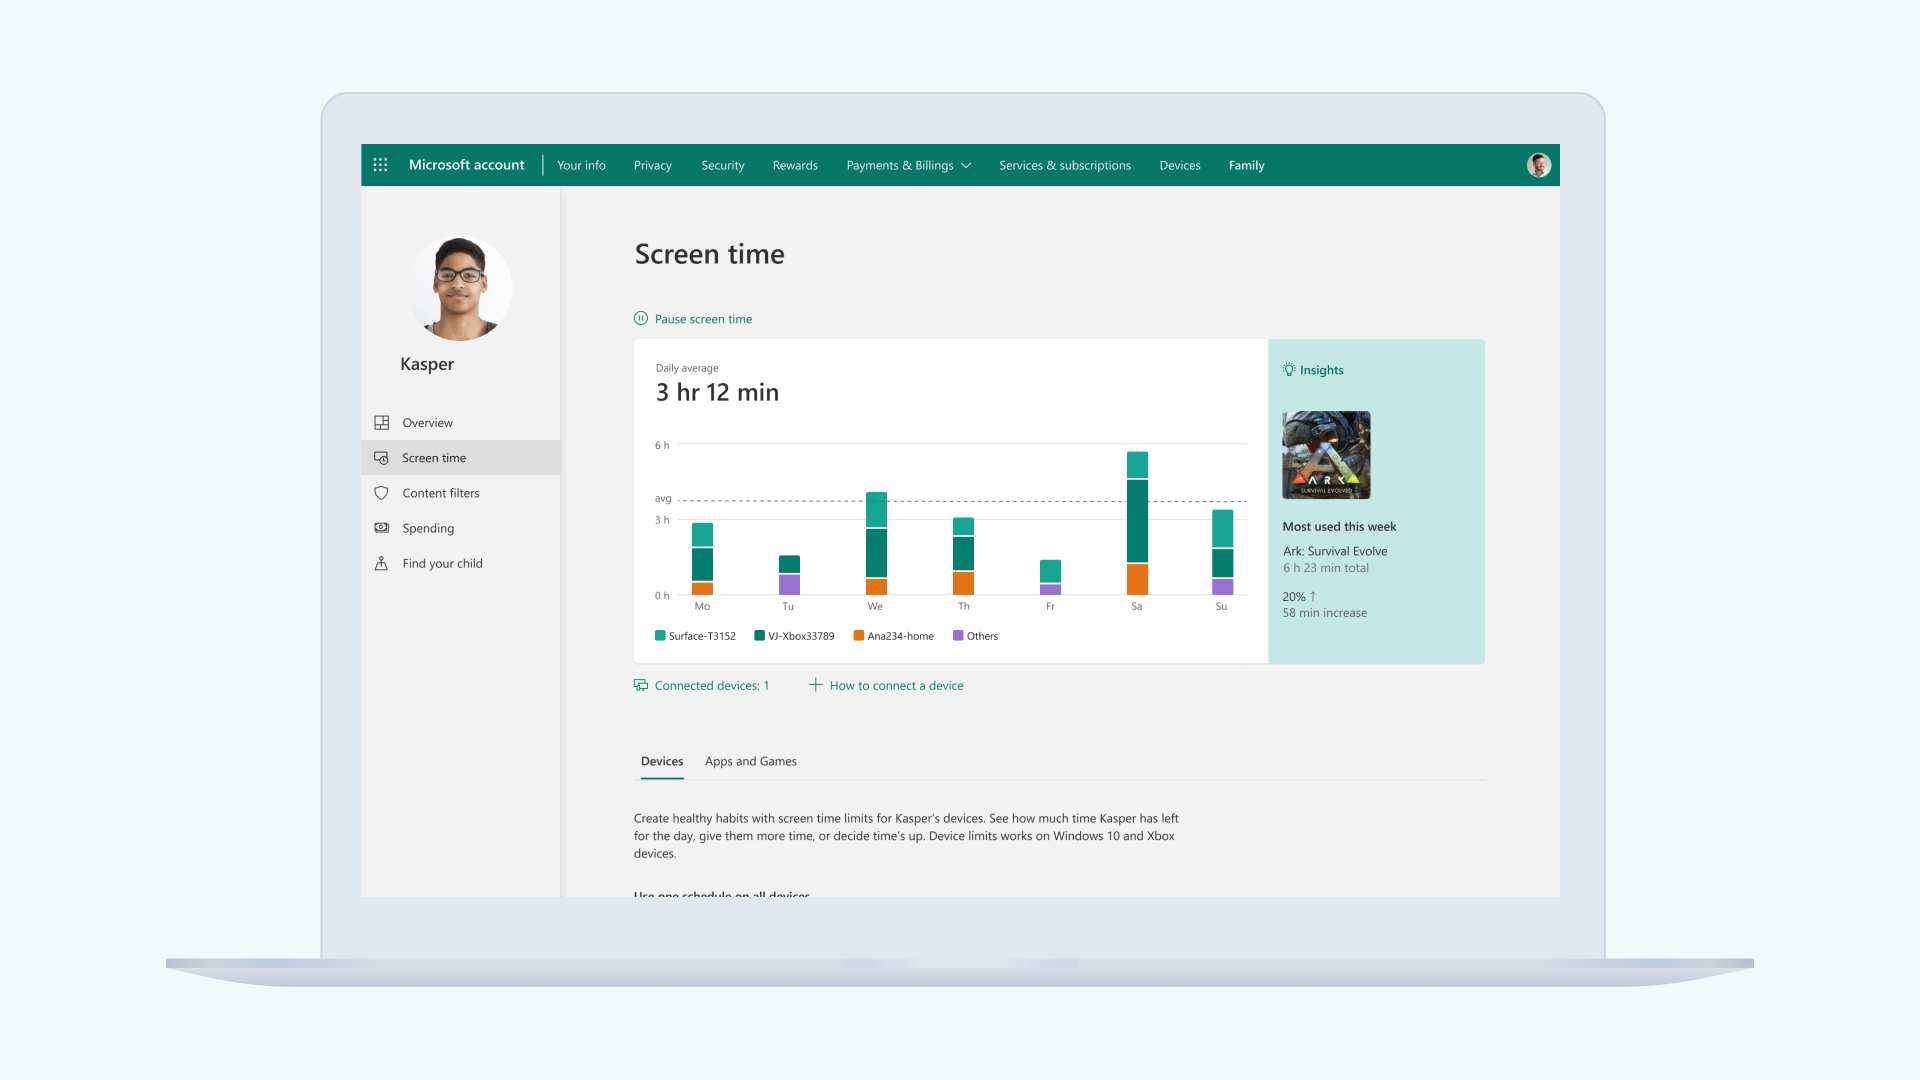
Task: Select the Devices tab below chart
Action: 662,761
